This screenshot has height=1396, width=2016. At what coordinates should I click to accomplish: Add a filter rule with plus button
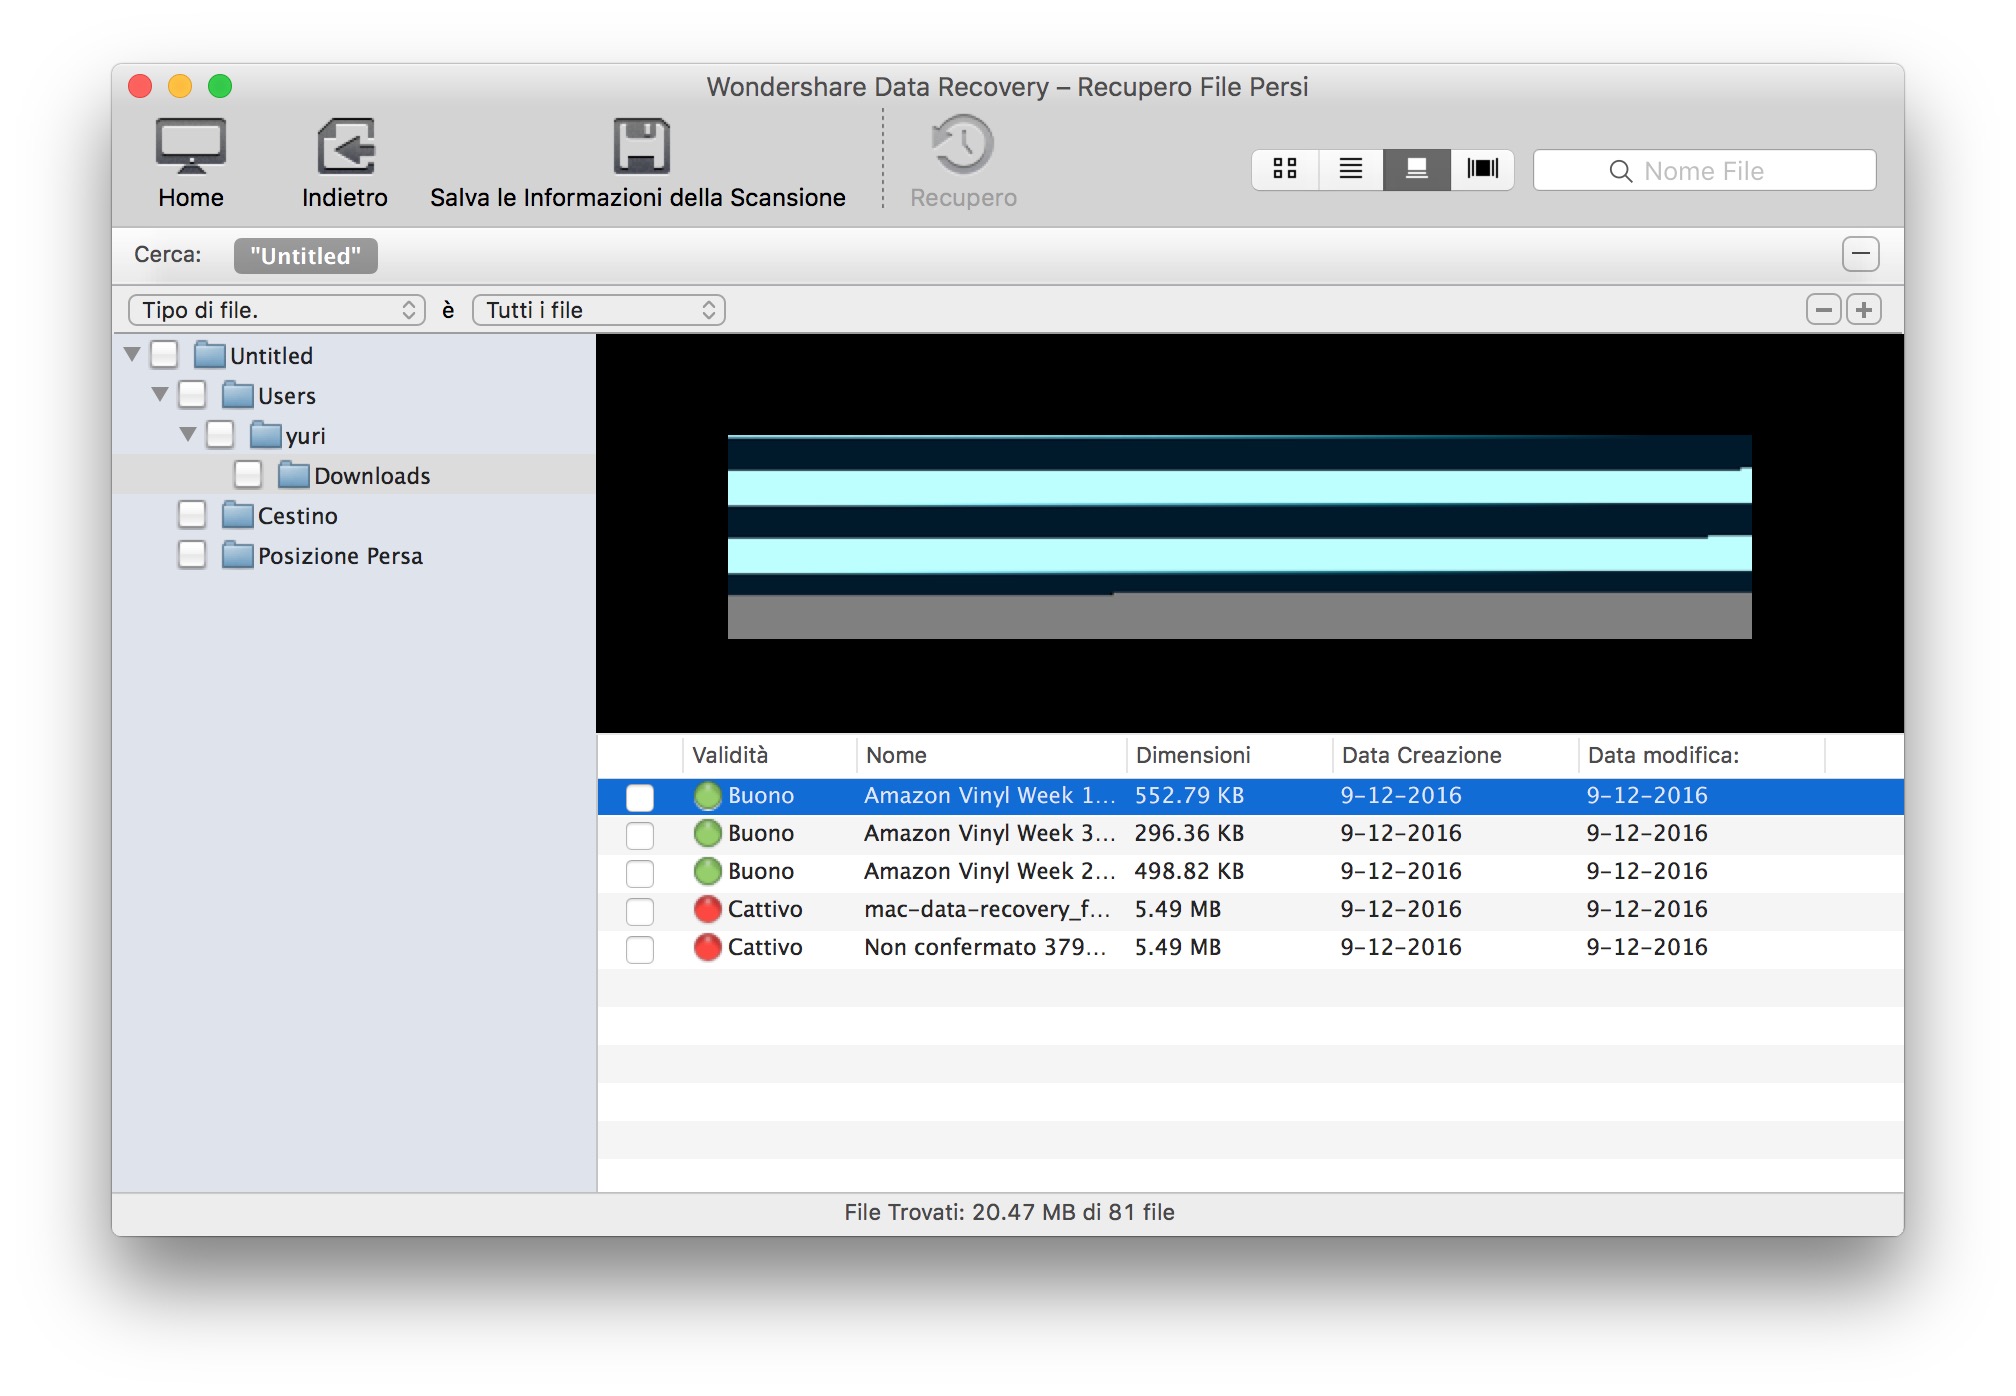click(1863, 310)
